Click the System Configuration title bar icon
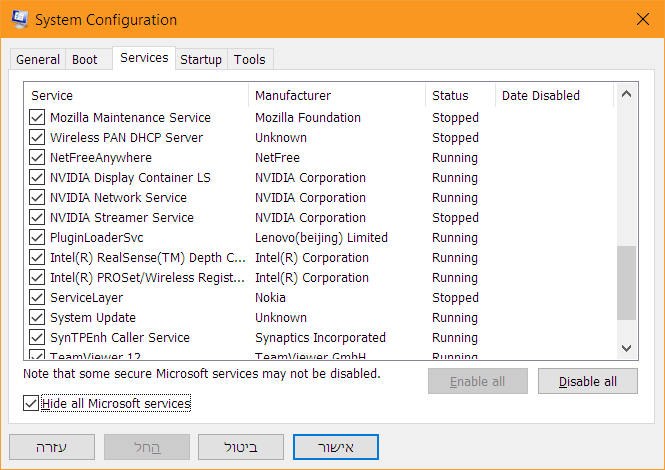The width and height of the screenshot is (665, 470). click(x=20, y=19)
